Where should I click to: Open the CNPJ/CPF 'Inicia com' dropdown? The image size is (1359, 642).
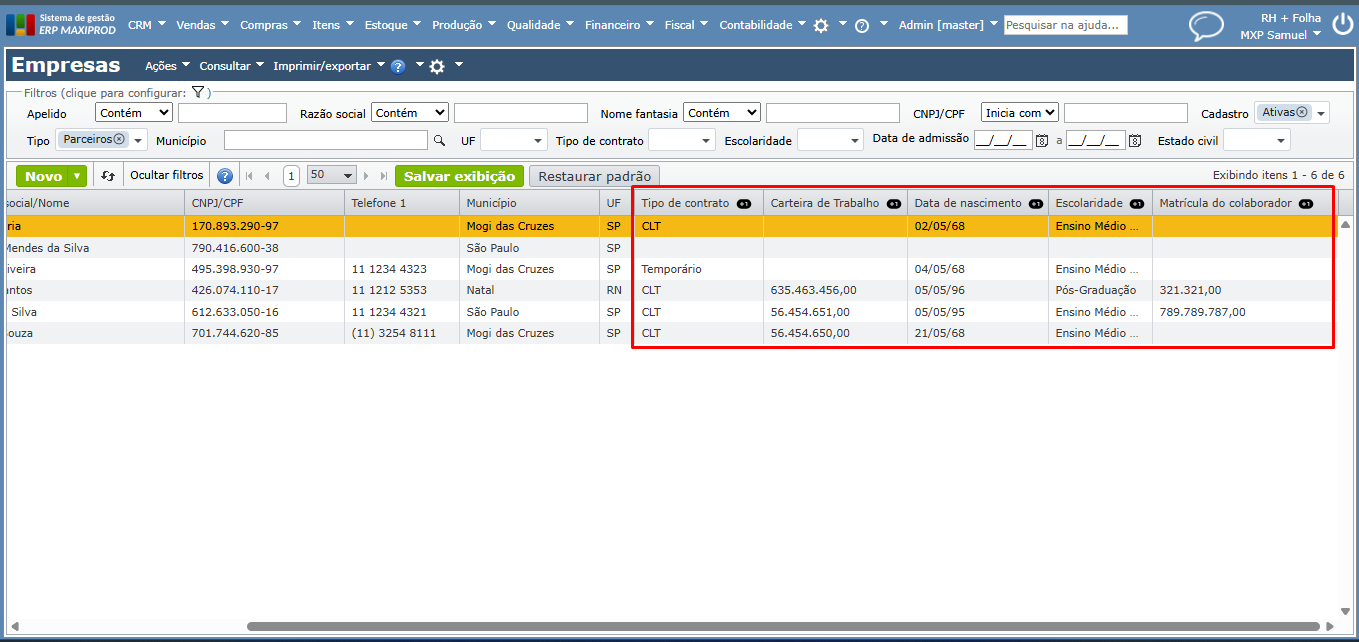click(1019, 113)
